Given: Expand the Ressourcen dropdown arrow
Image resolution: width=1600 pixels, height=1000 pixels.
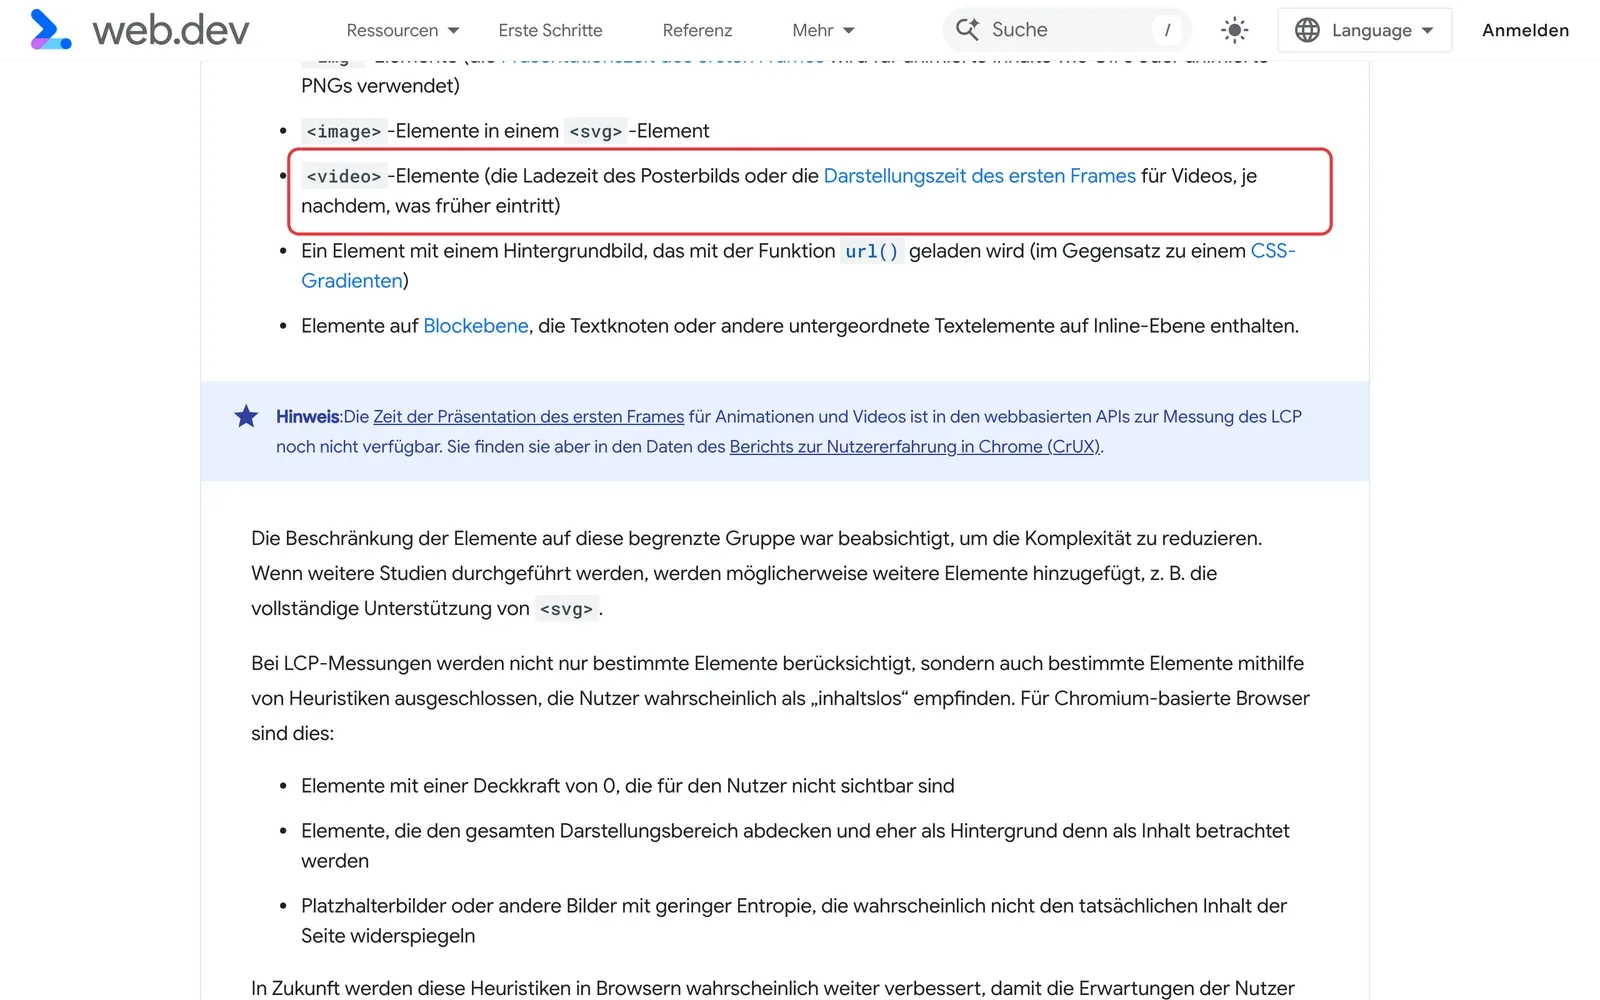Looking at the screenshot, I should pos(454,31).
